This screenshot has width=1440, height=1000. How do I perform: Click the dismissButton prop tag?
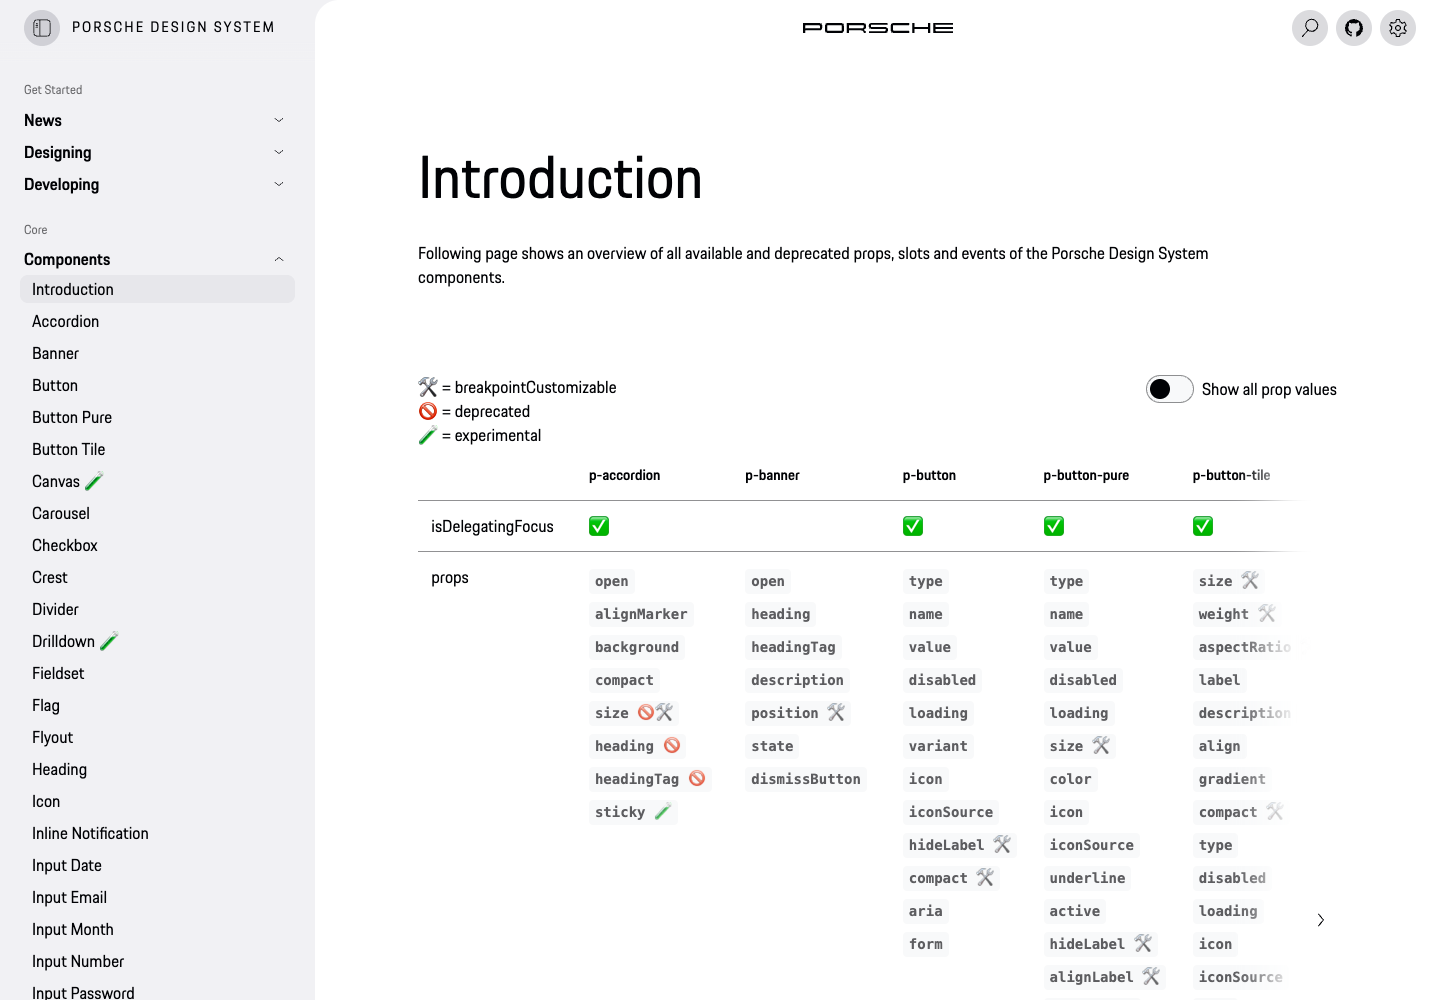point(806,779)
